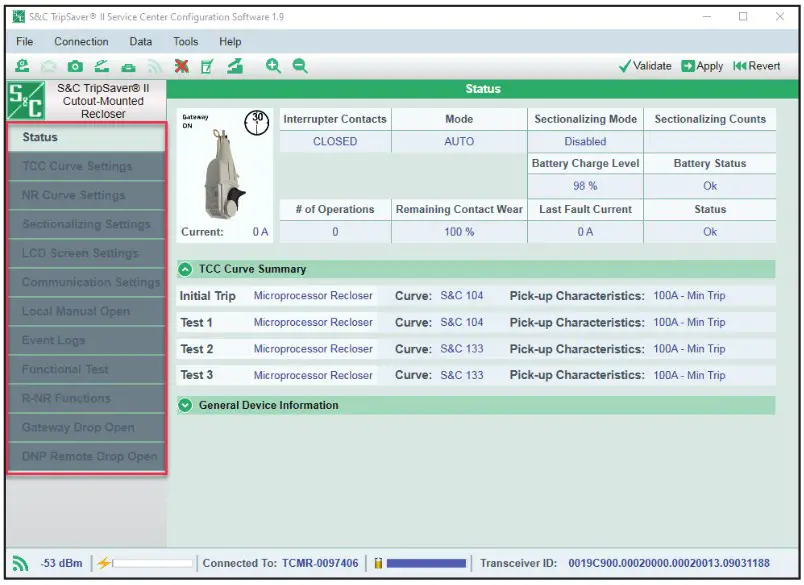Click the printer icon in toolbar
Image resolution: width=804 pixels, height=585 pixels.
pos(128,66)
